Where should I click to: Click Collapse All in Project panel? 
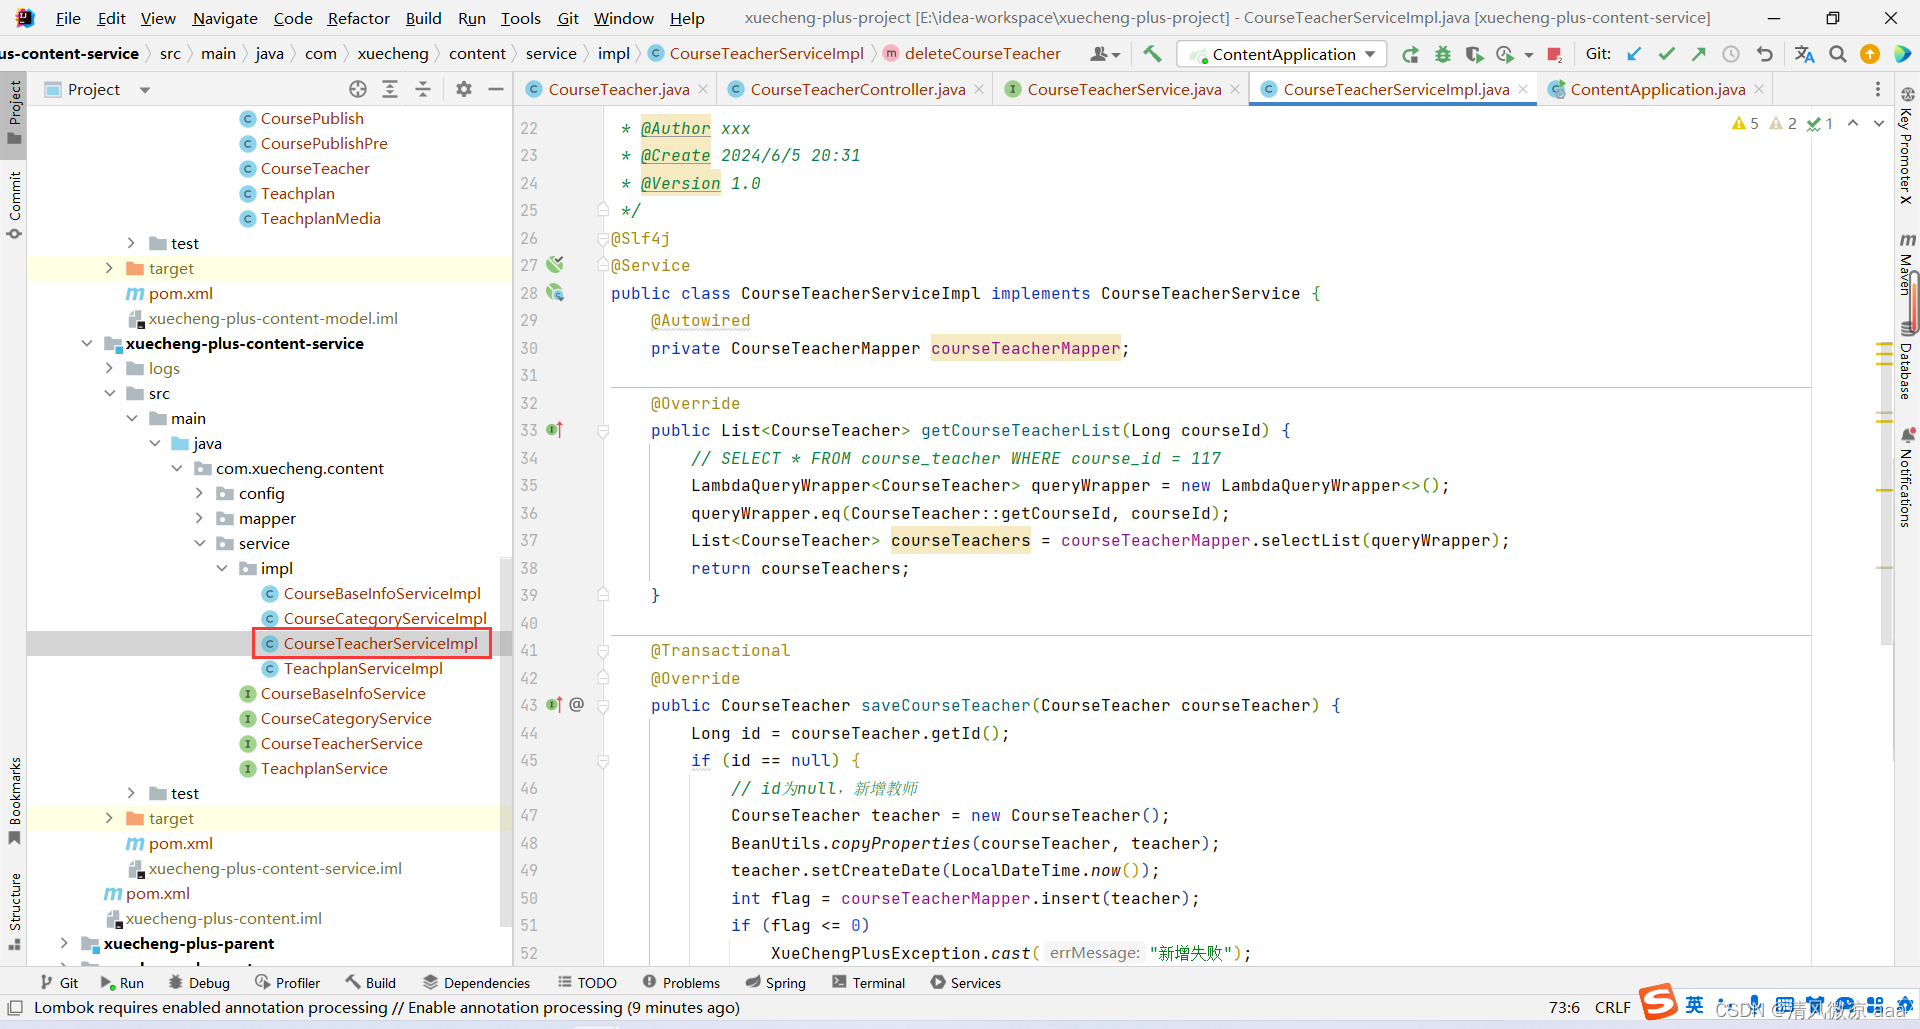tap(423, 89)
